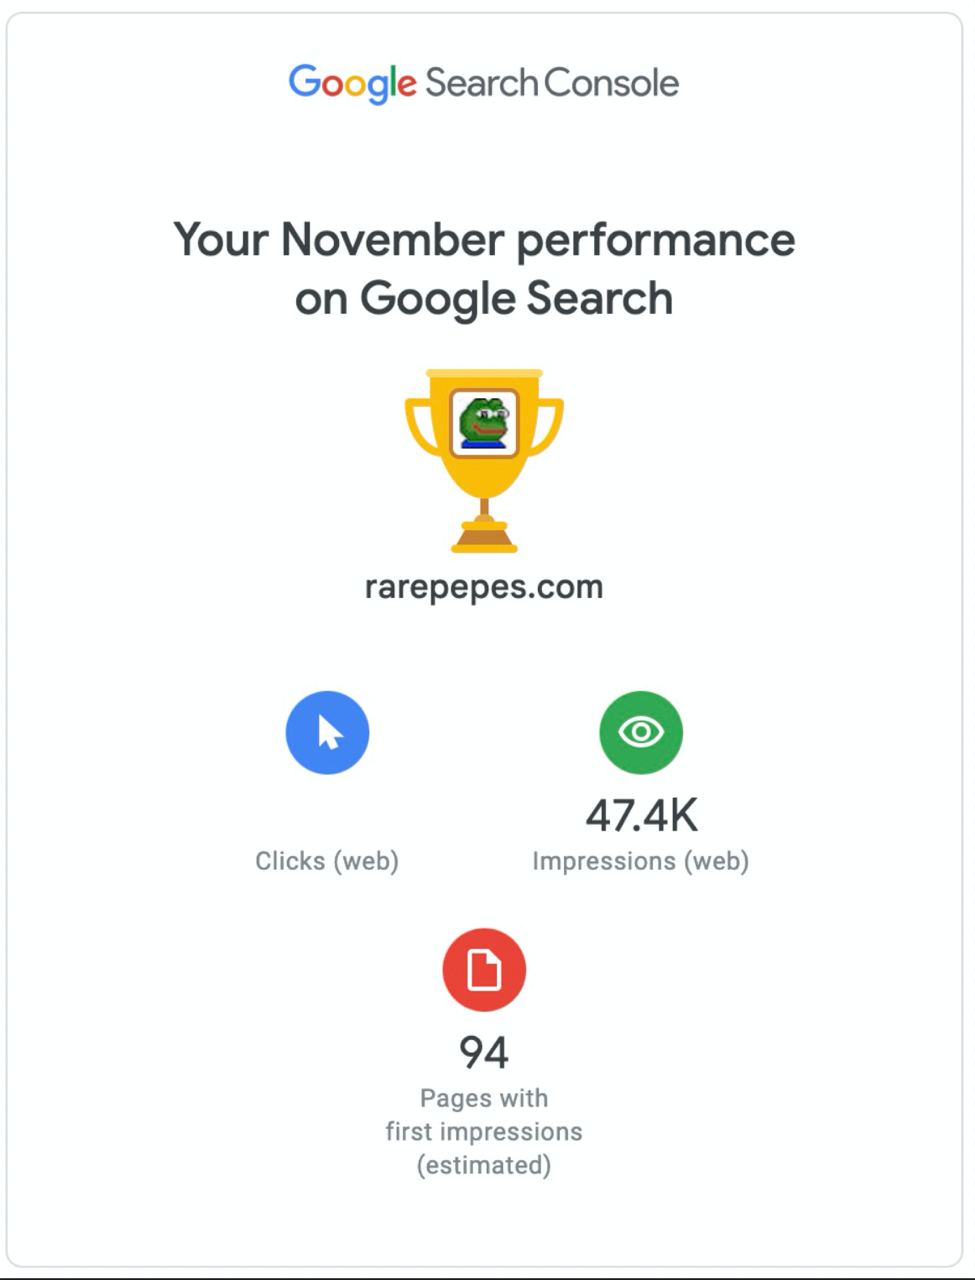Click the colorful Google logo
975x1280 pixels.
[352, 84]
